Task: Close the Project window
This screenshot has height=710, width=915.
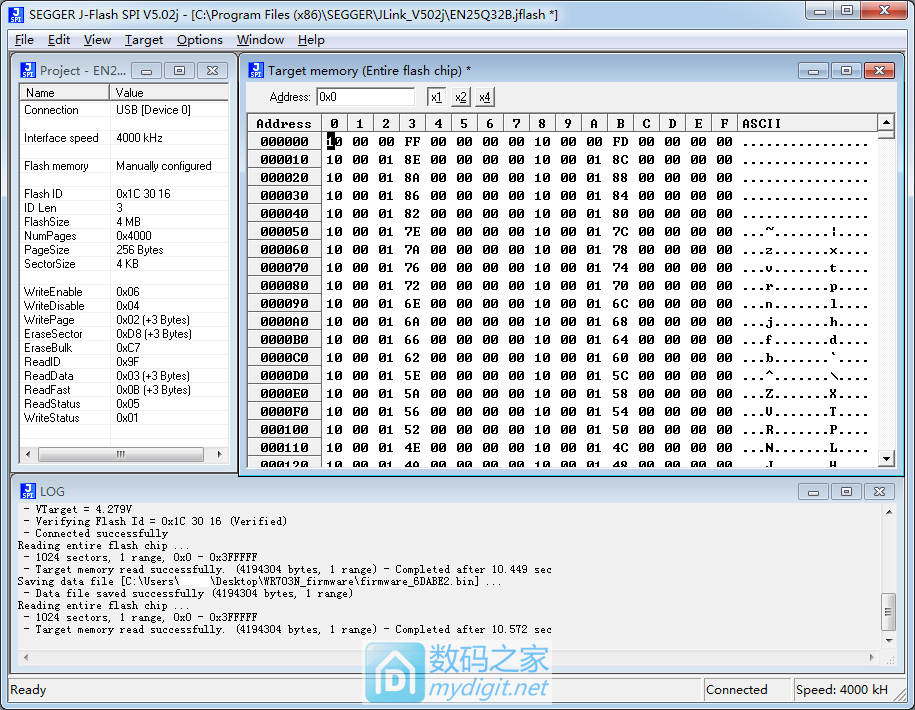Action: pyautogui.click(x=212, y=71)
